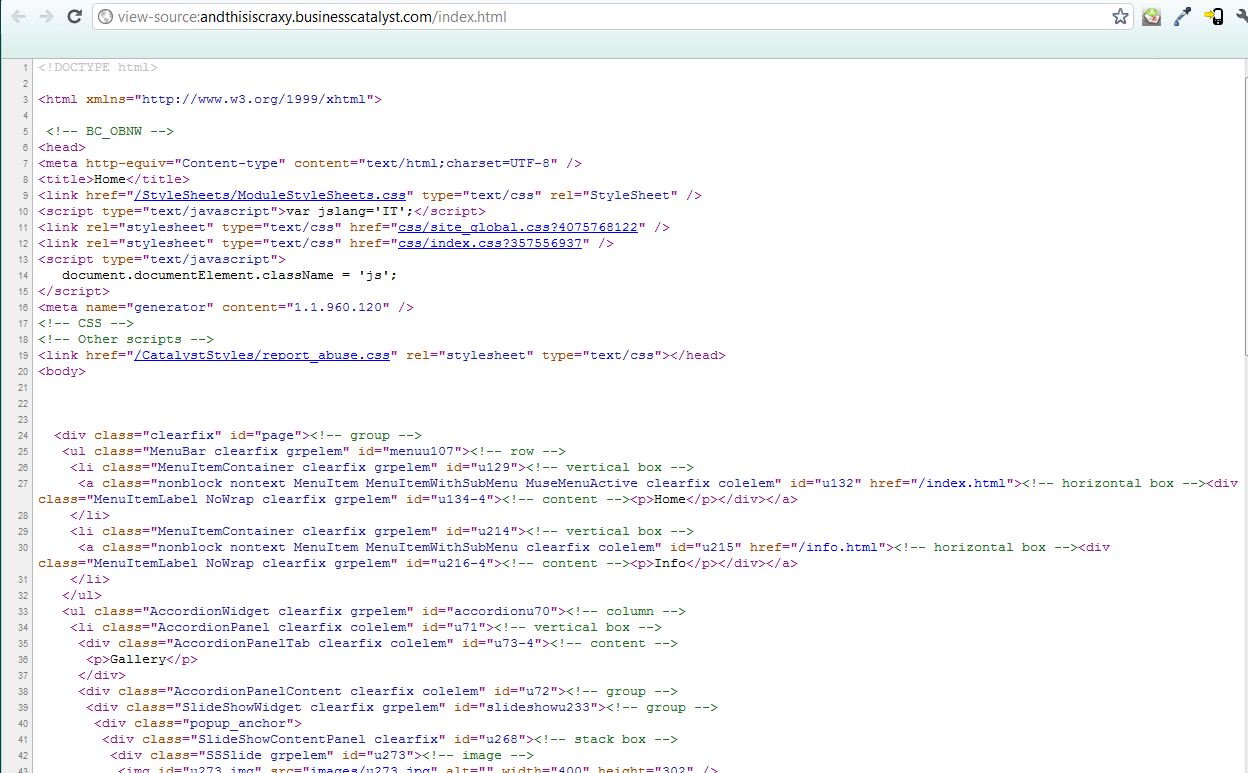Screen dimensions: 1248x773
Task: Open the ModuleStyleSheets.css link
Action: pyautogui.click(x=270, y=195)
